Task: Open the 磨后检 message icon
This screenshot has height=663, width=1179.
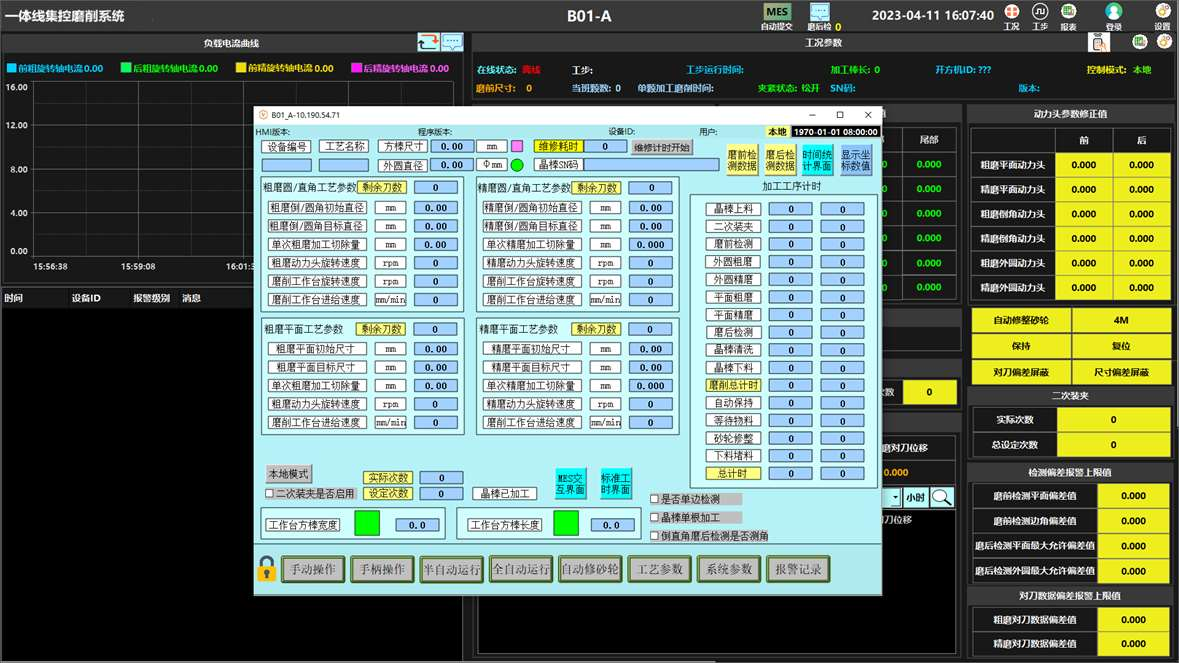Action: 820,12
